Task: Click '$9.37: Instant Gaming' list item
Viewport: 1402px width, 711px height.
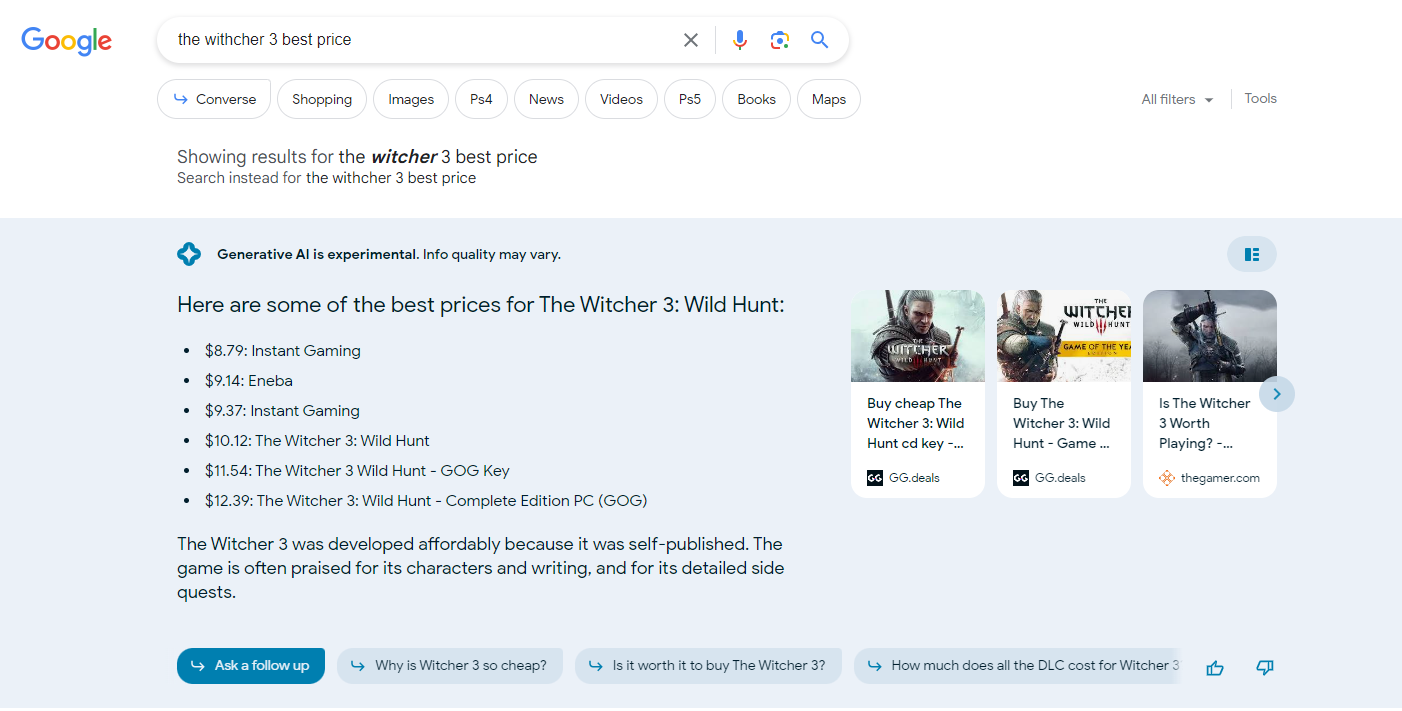Action: click(282, 411)
